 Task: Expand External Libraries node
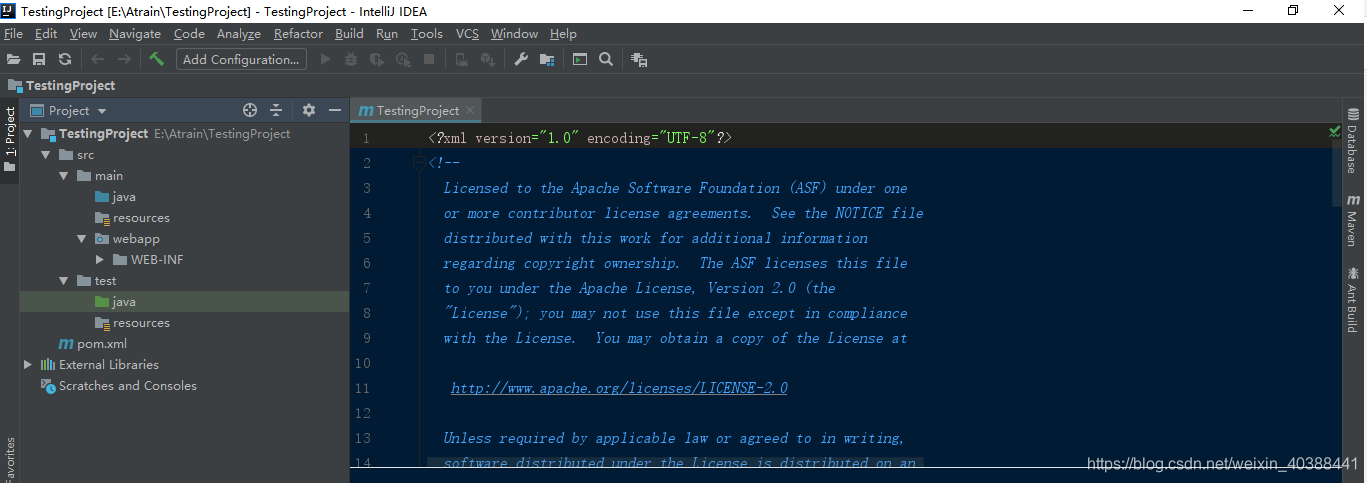click(x=27, y=365)
